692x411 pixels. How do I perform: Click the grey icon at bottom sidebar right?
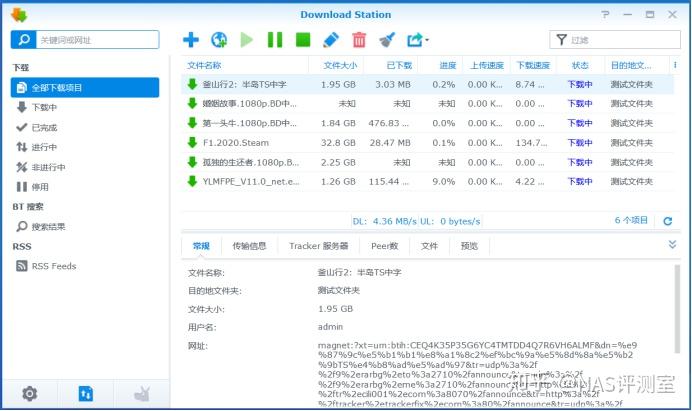142,393
